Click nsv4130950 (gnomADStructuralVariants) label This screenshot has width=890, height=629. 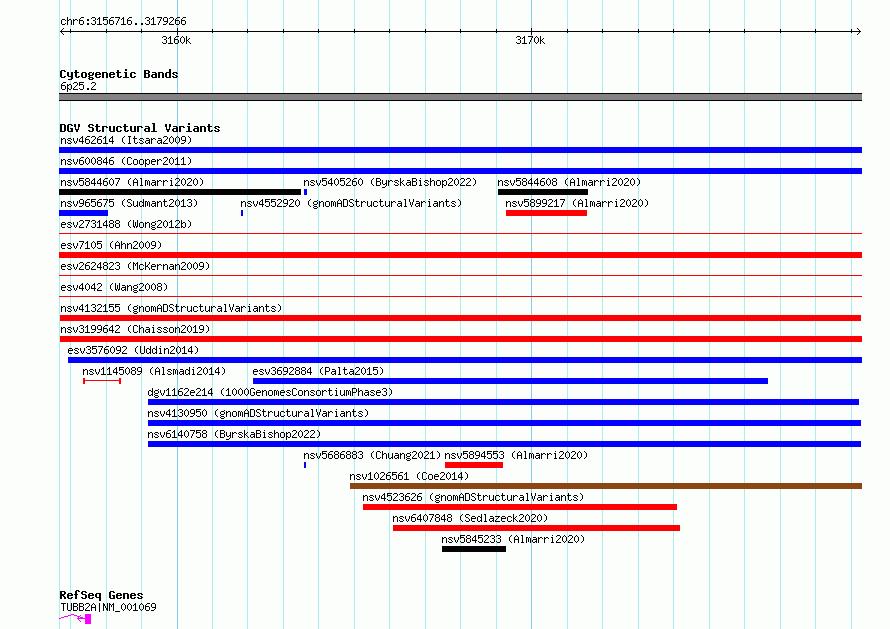258,413
